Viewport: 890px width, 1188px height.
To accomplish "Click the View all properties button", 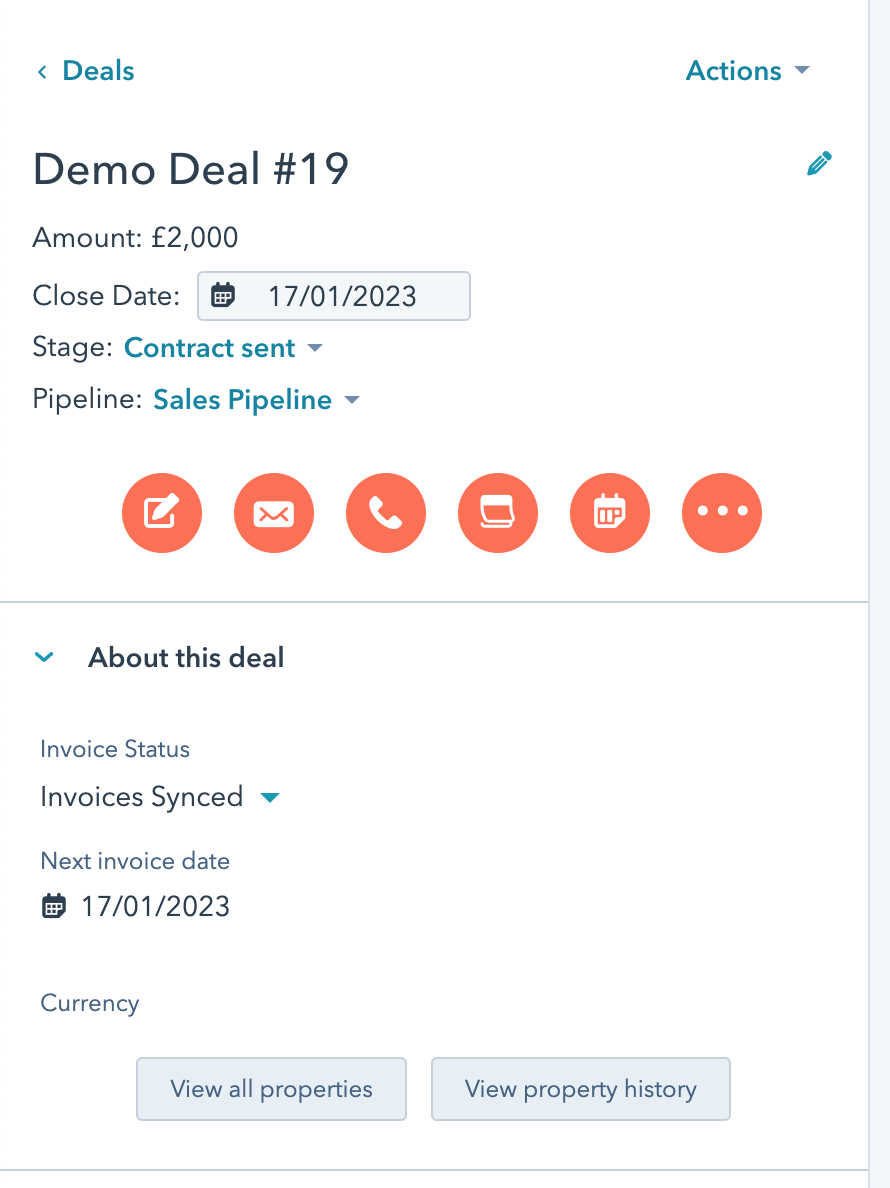I will (271, 1089).
